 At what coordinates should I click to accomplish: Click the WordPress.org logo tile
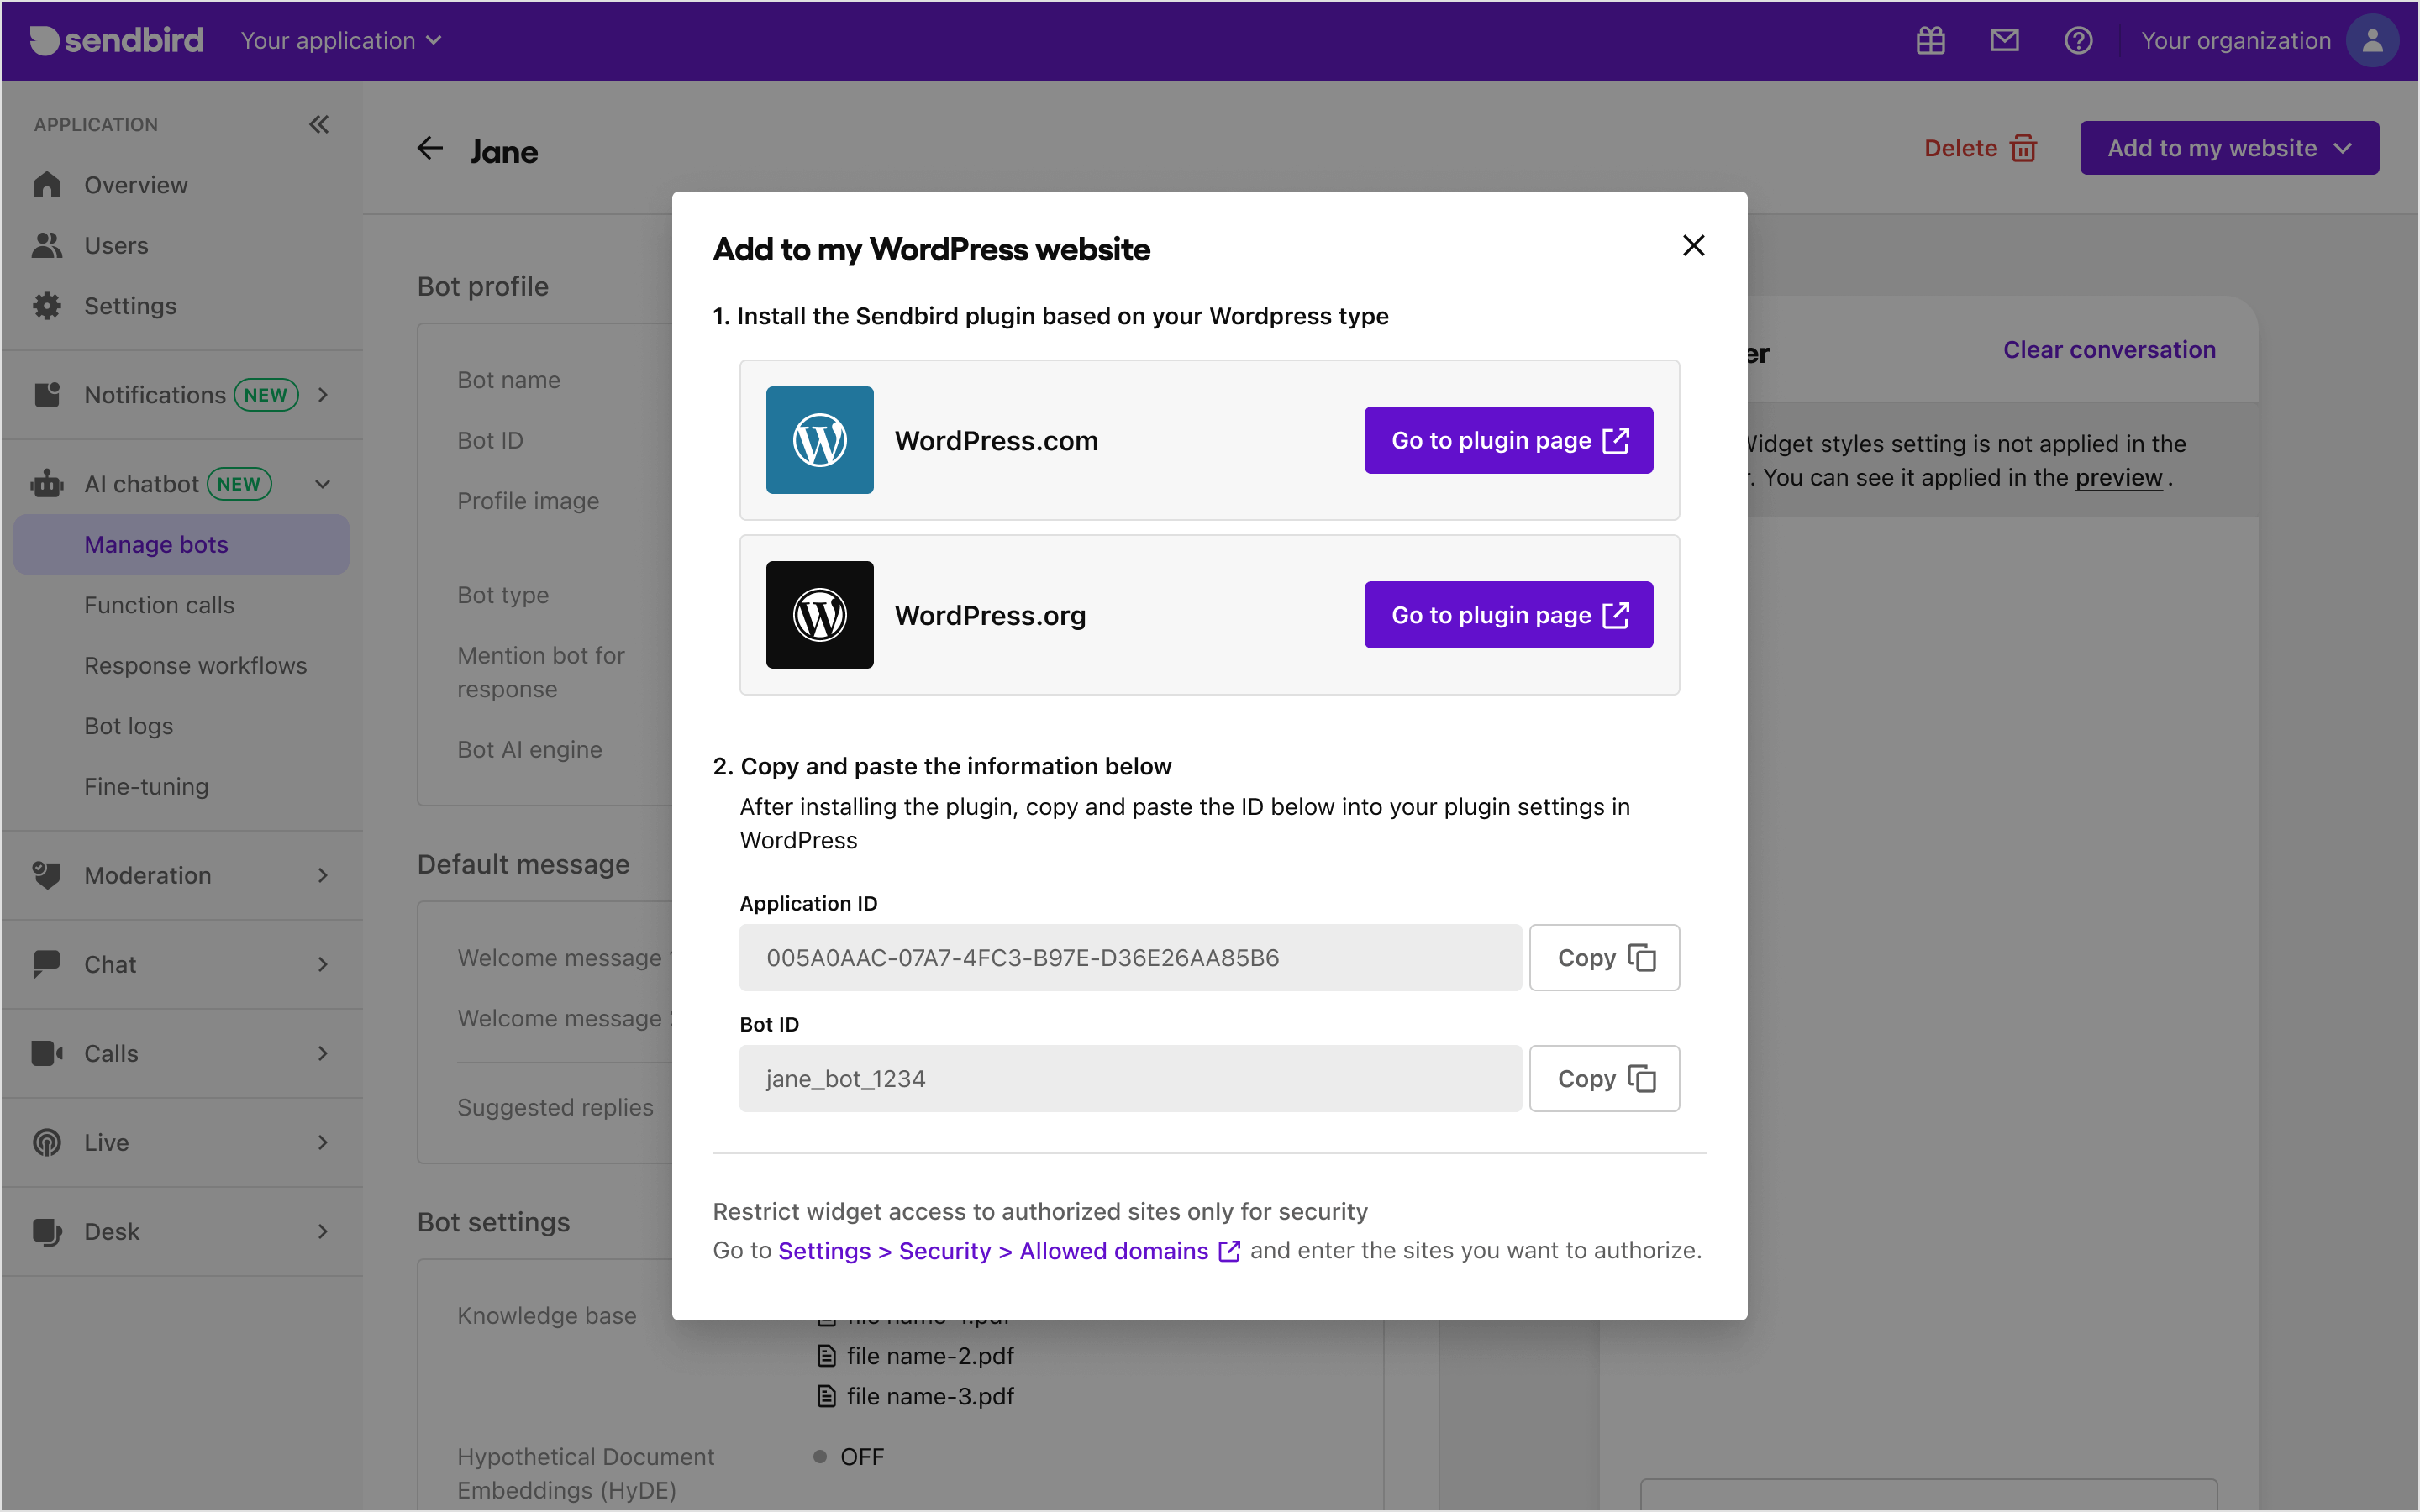(x=819, y=615)
